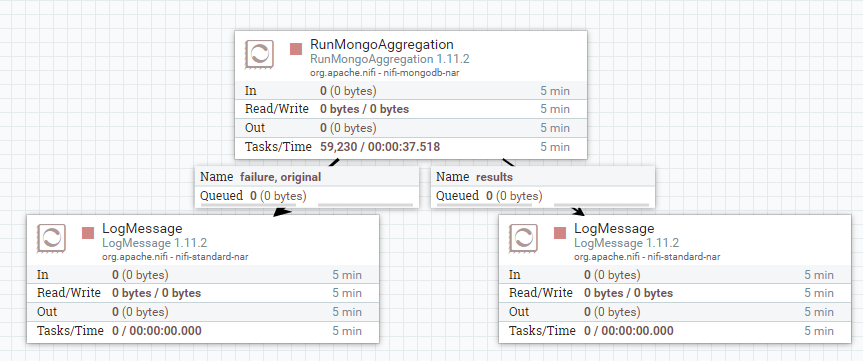Screen dimensions: 863x361
Task: Click object-count backpressure bar of failure, original connection
Action: (248, 205)
